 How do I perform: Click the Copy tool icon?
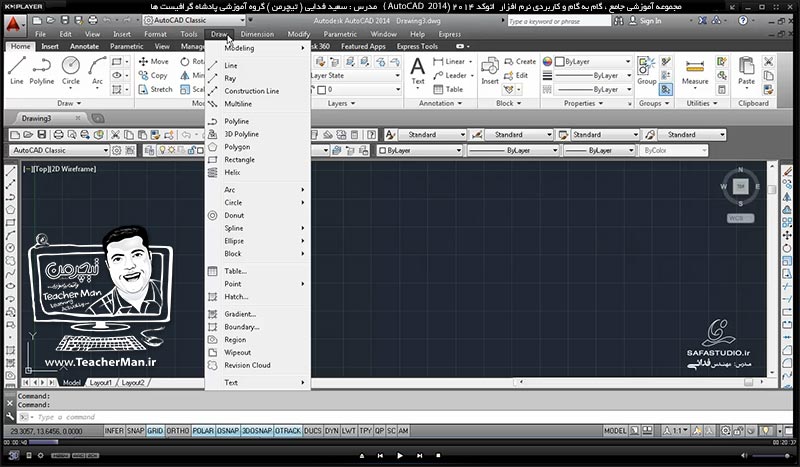143,75
